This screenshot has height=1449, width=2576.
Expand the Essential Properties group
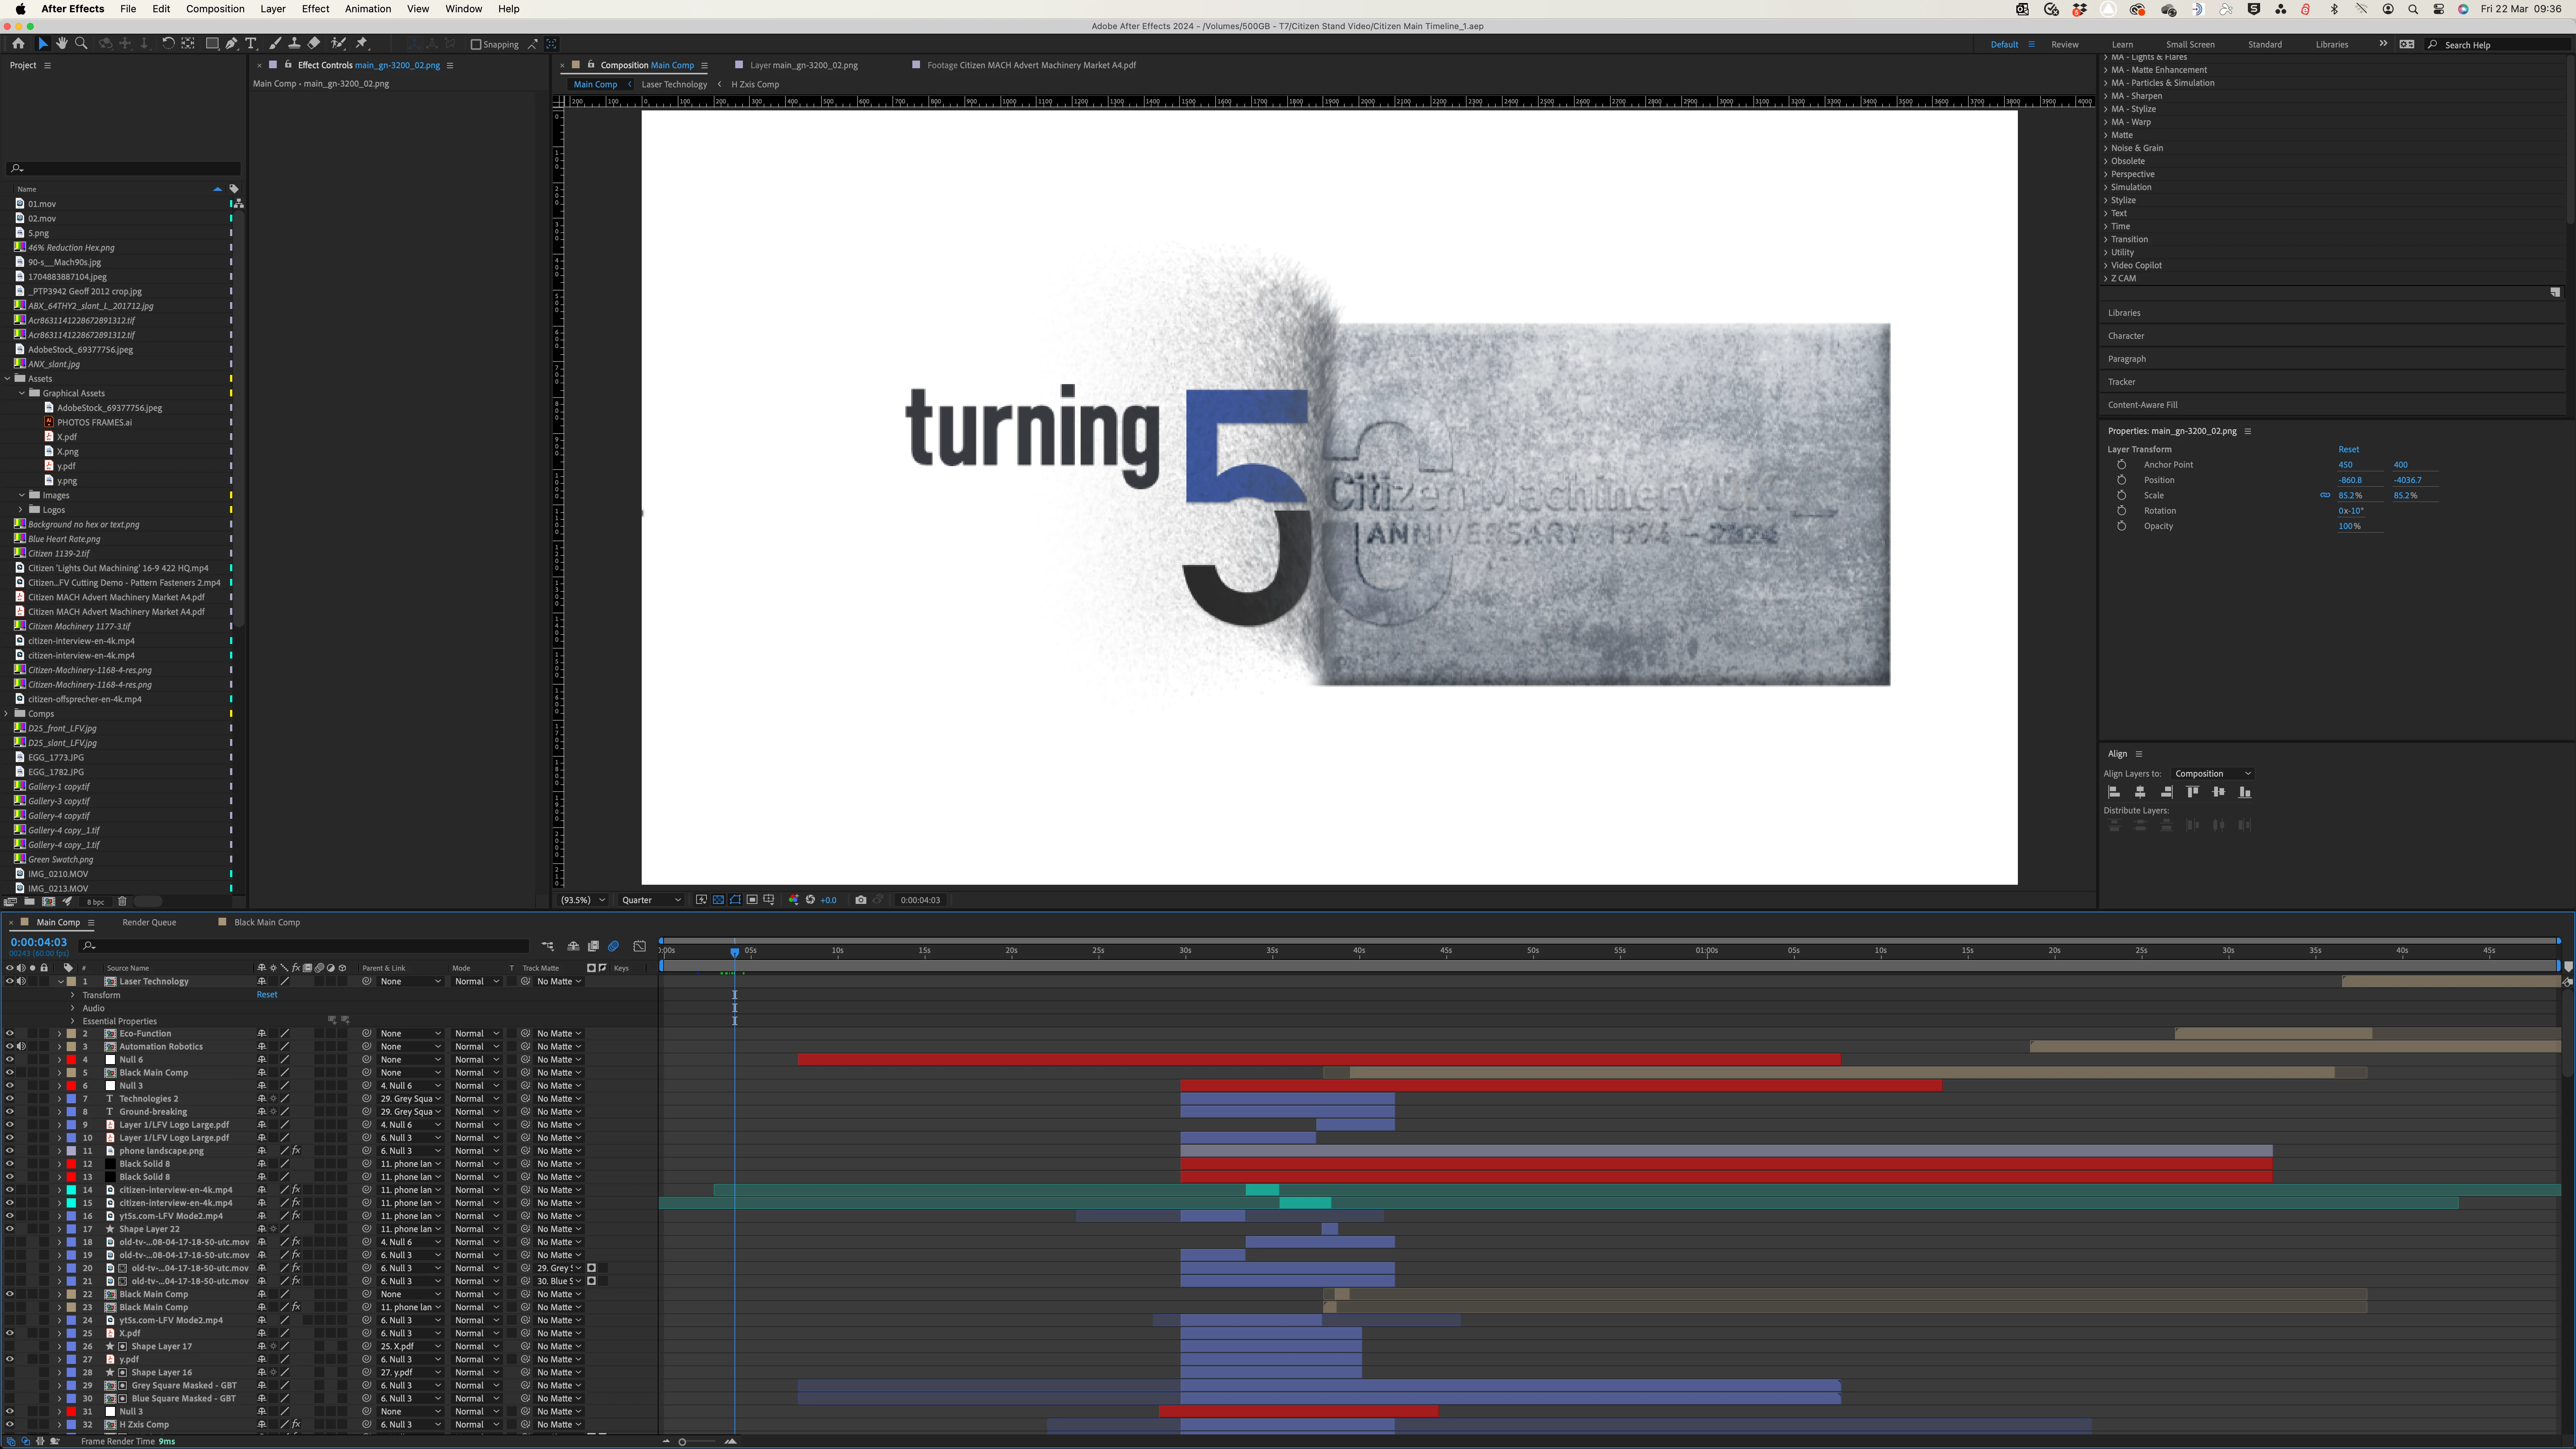73,1021
